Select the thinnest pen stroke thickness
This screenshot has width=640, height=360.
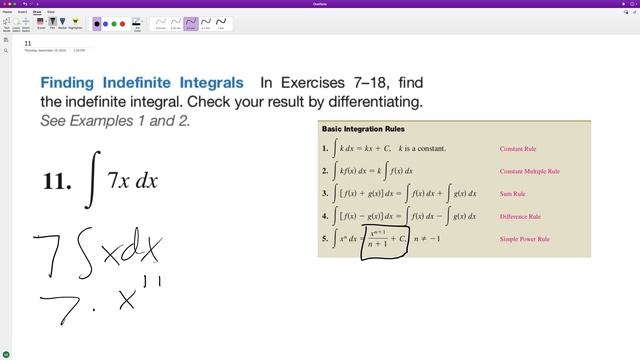coord(161,24)
